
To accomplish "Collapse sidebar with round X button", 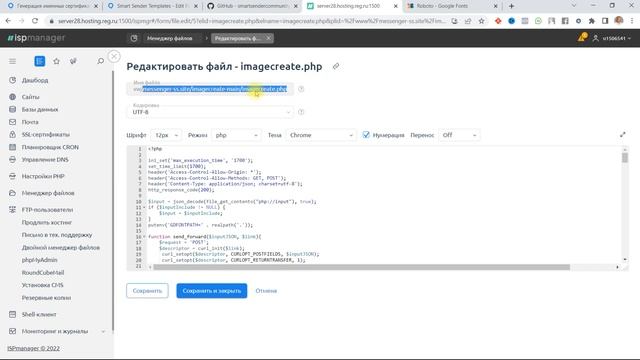I will click(x=114, y=56).
